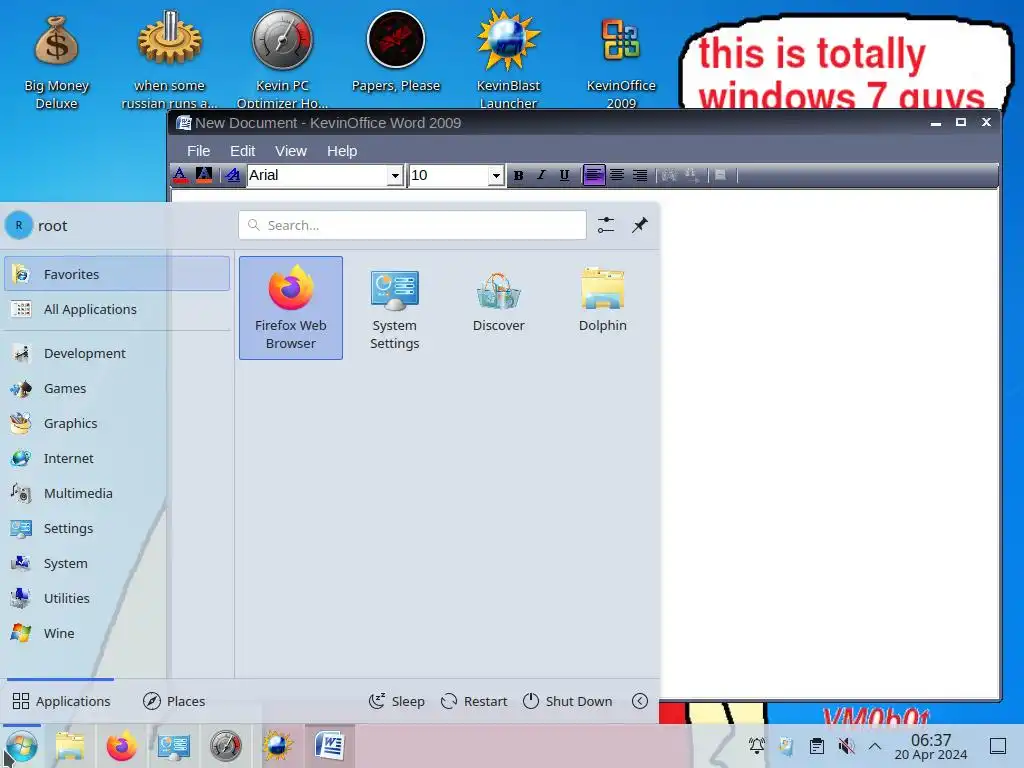
Task: Toggle underline formatting in KevinOffice Word
Action: 564,175
